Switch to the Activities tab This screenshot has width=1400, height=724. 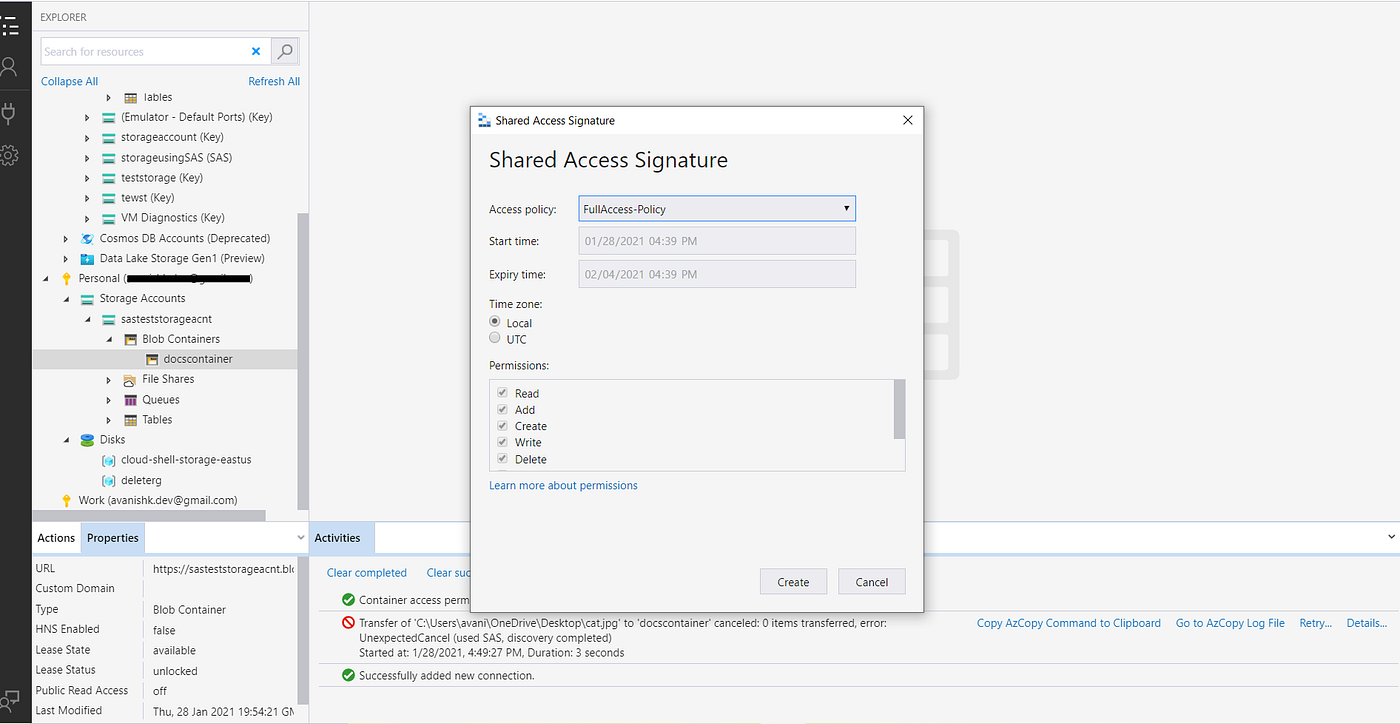coord(340,537)
